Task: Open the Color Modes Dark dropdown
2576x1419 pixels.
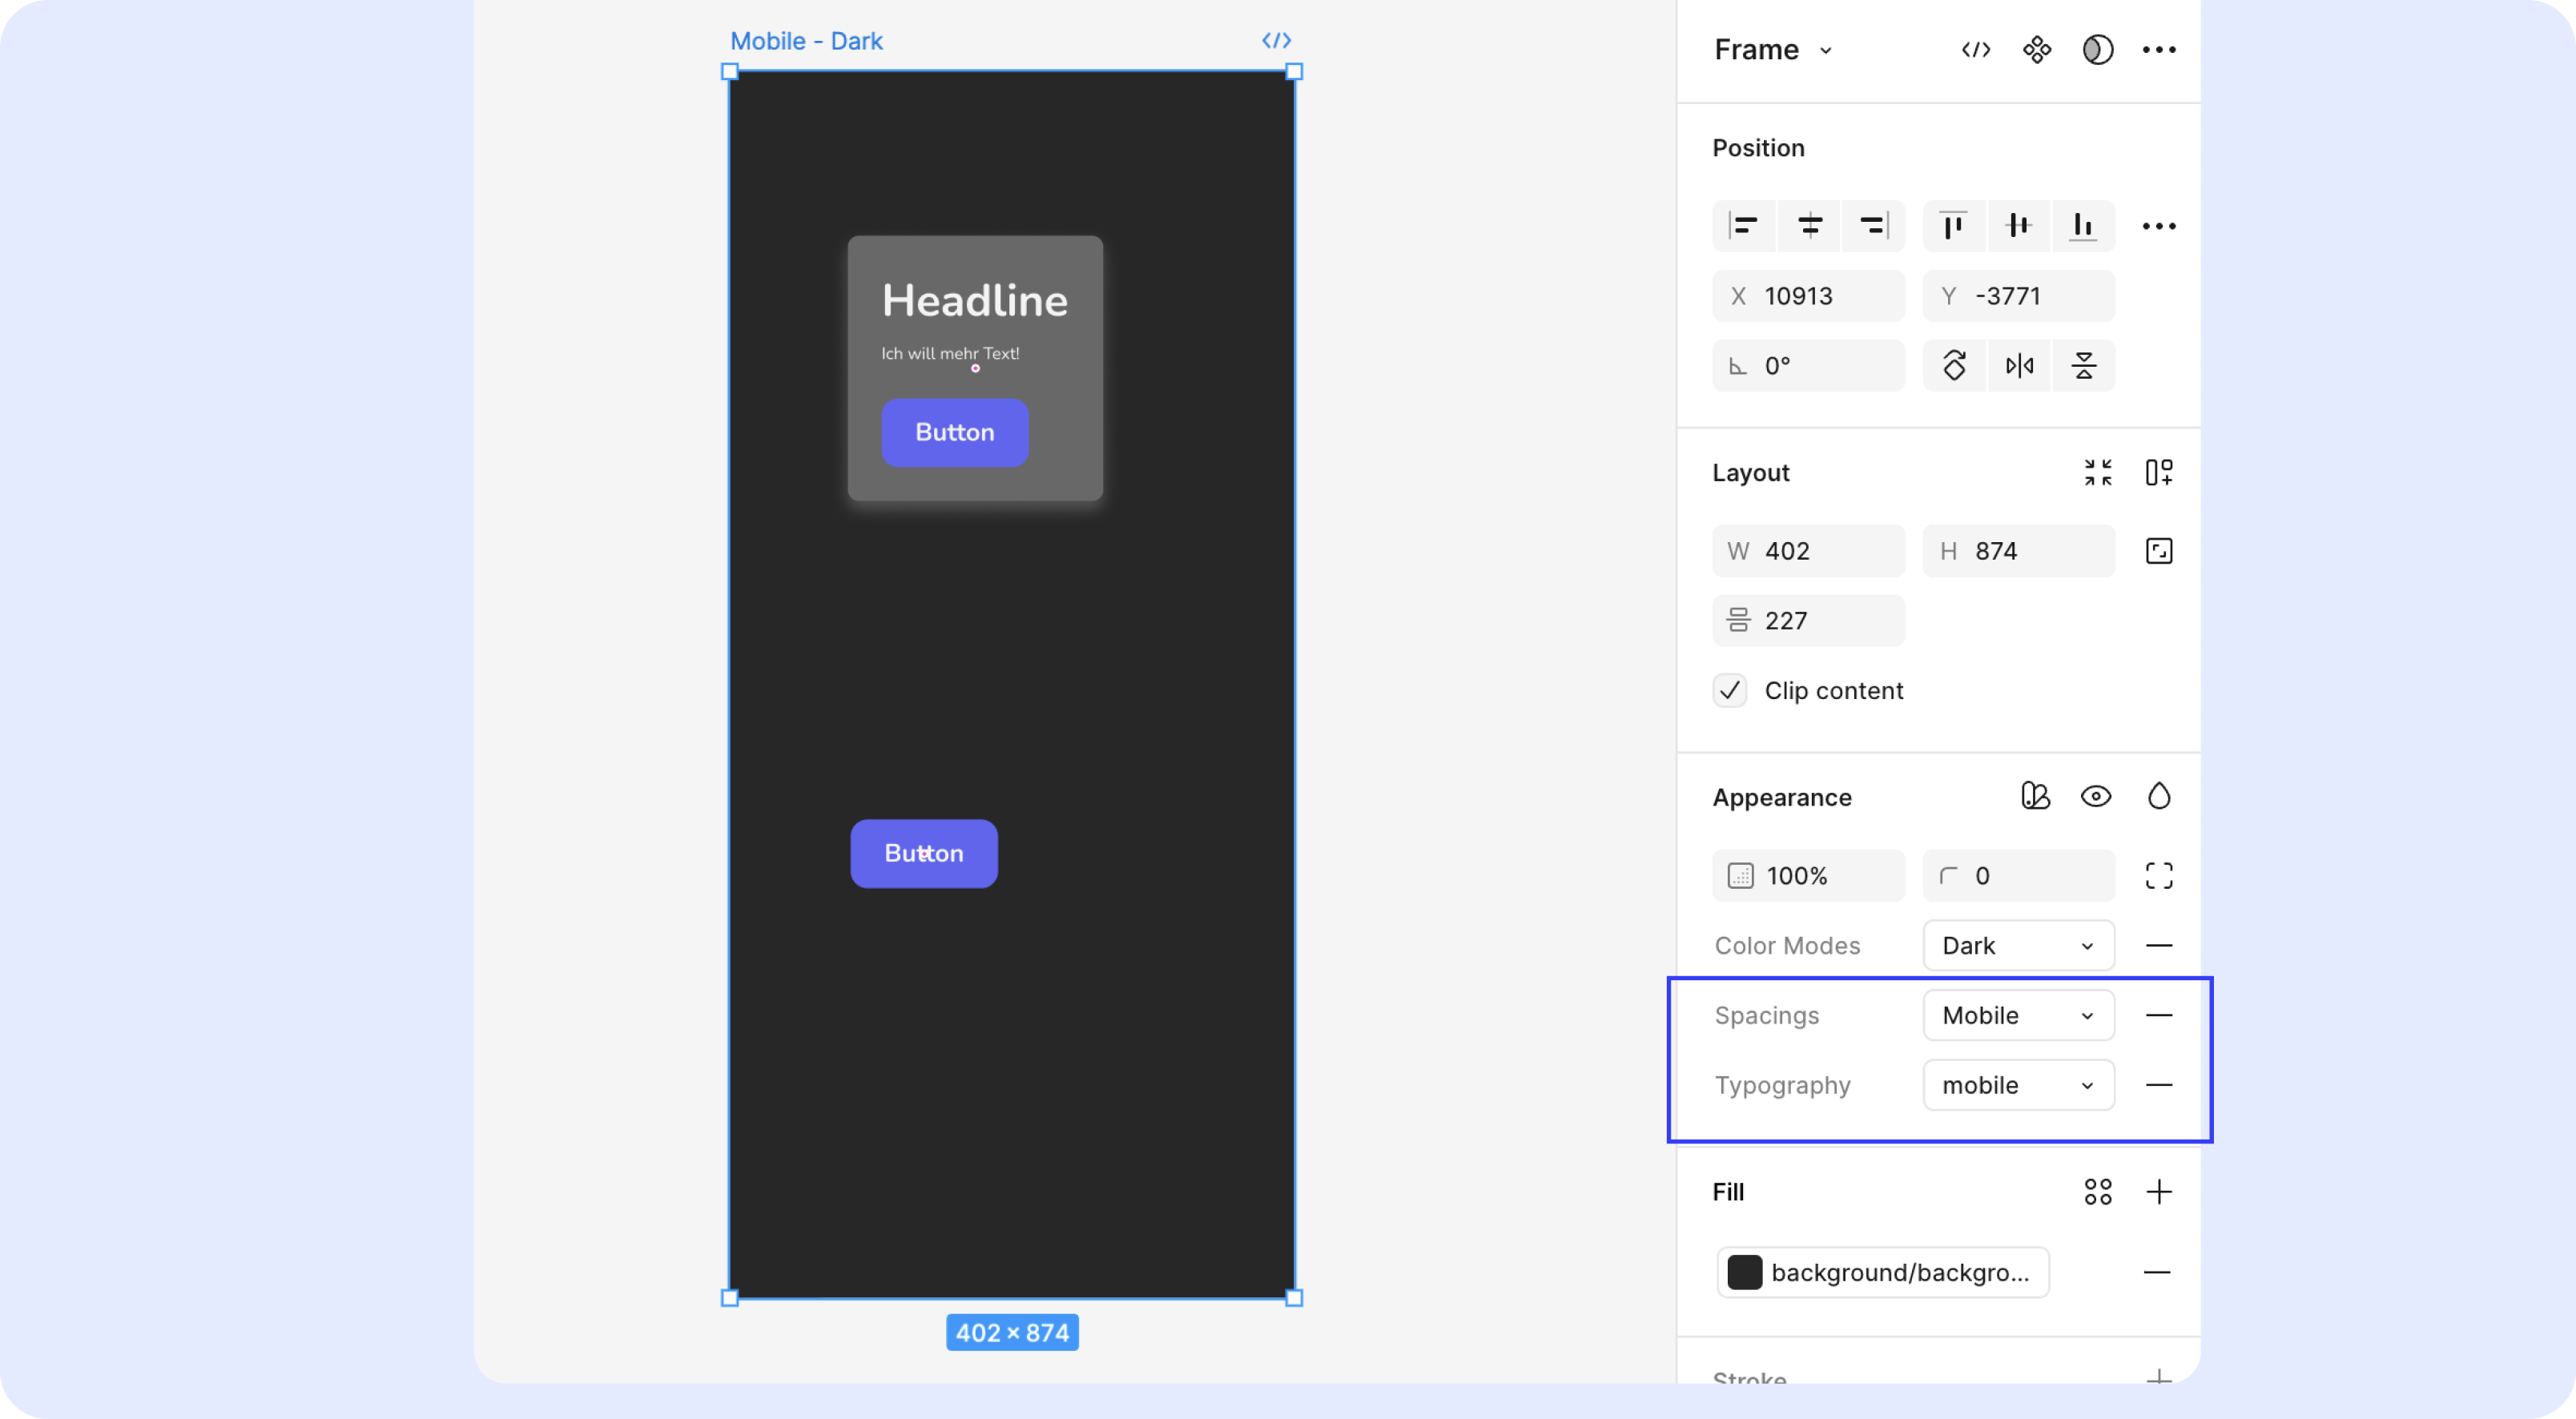Action: pyautogui.click(x=2018, y=946)
